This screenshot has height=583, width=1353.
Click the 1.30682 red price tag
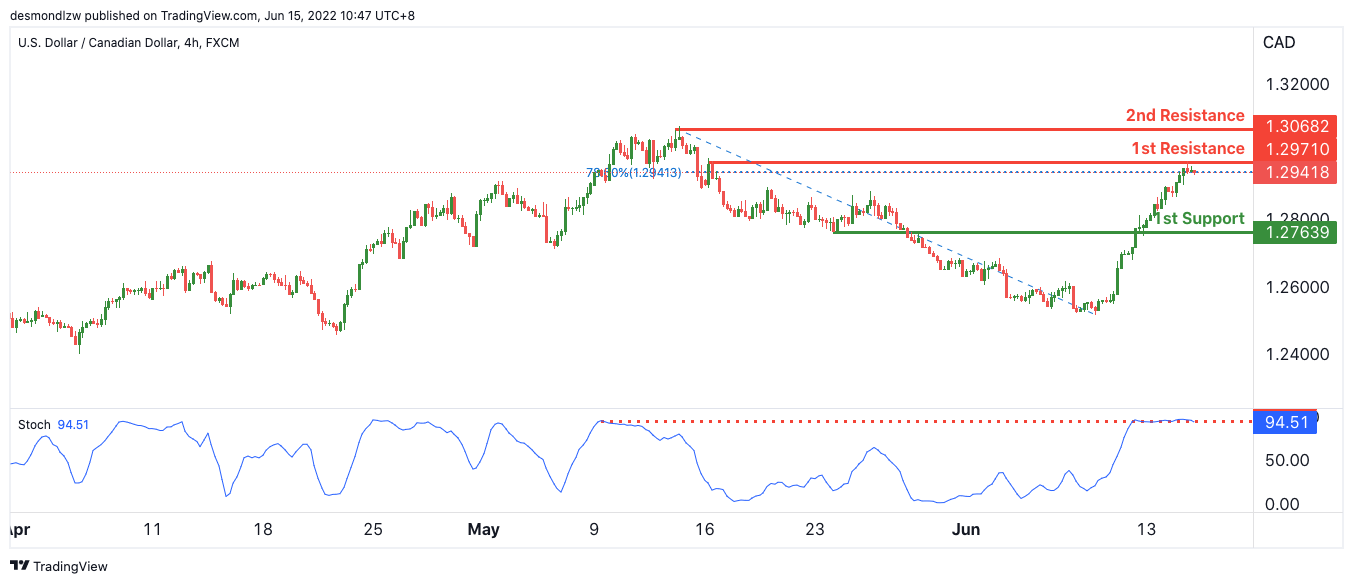(1296, 127)
